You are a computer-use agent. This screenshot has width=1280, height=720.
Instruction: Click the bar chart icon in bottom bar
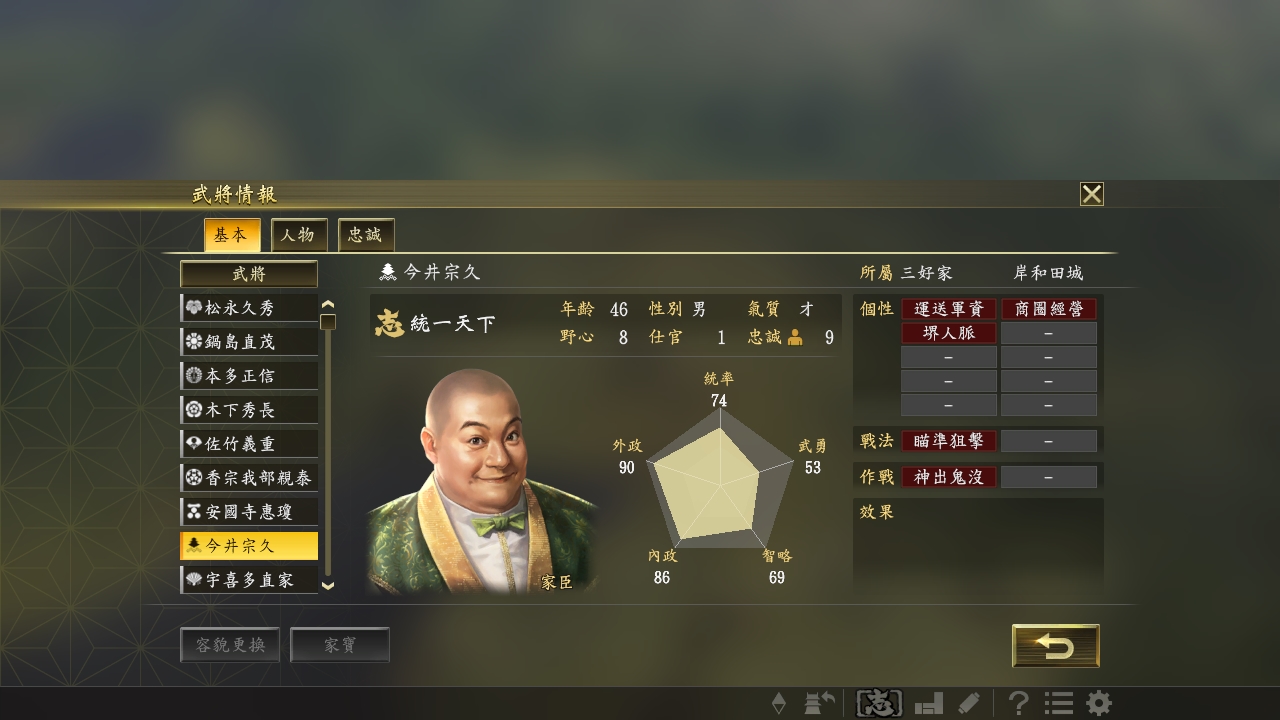(929, 704)
